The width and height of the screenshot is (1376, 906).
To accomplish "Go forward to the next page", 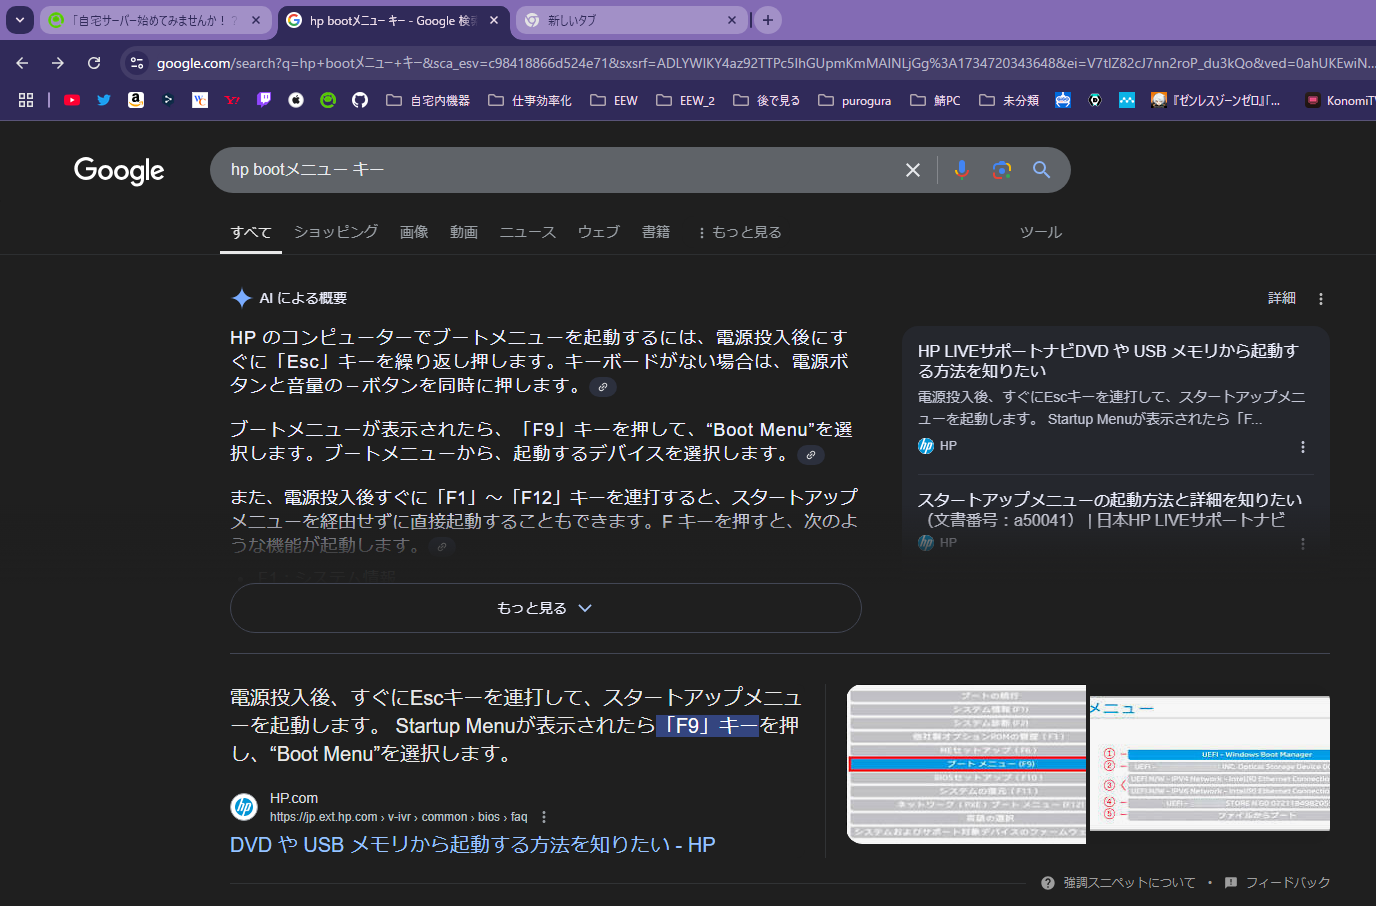I will pos(58,63).
